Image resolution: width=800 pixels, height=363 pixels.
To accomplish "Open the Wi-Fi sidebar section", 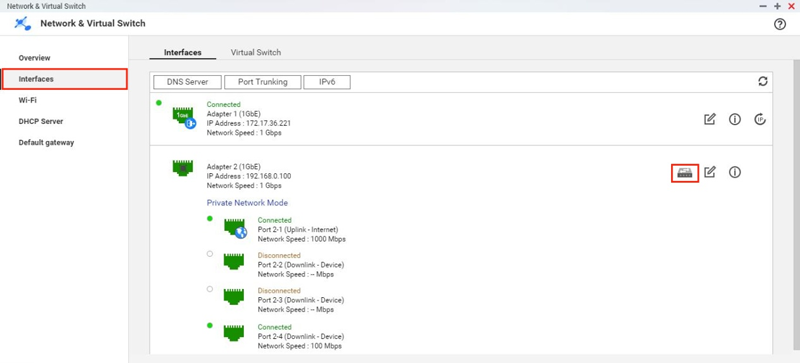I will pos(28,100).
